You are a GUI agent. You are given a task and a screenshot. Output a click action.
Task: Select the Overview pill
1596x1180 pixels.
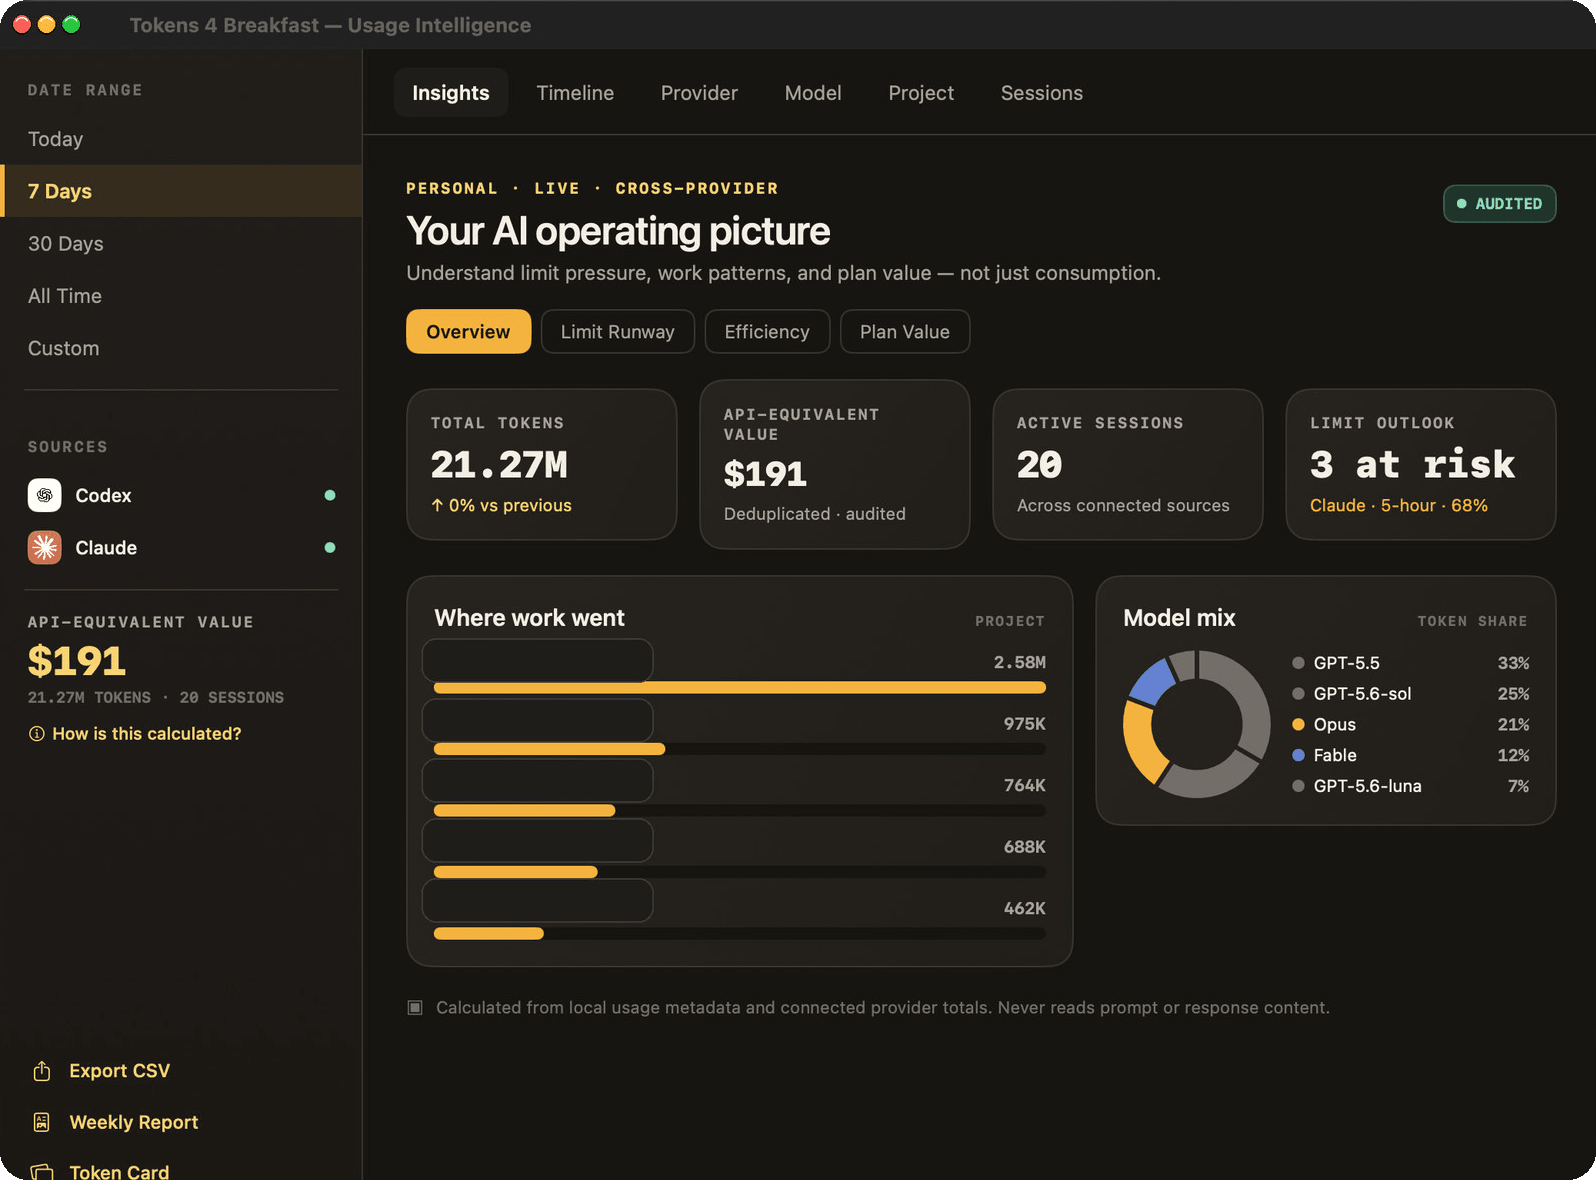click(468, 332)
